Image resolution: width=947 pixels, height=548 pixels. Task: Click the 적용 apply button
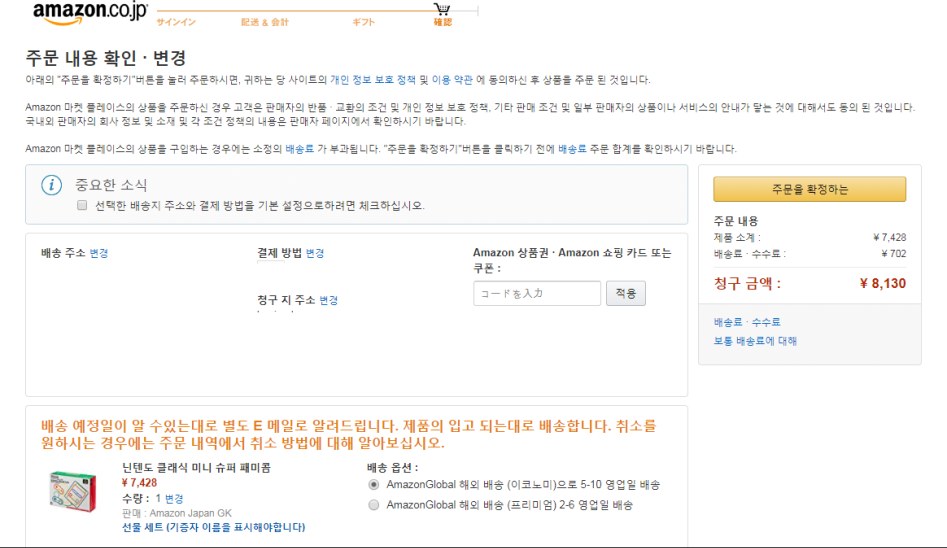point(626,293)
